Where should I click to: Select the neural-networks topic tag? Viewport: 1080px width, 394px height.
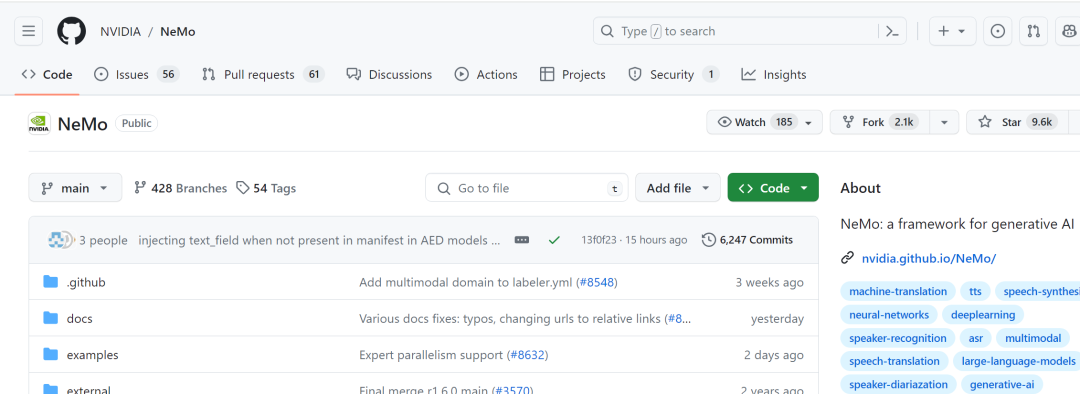click(889, 315)
